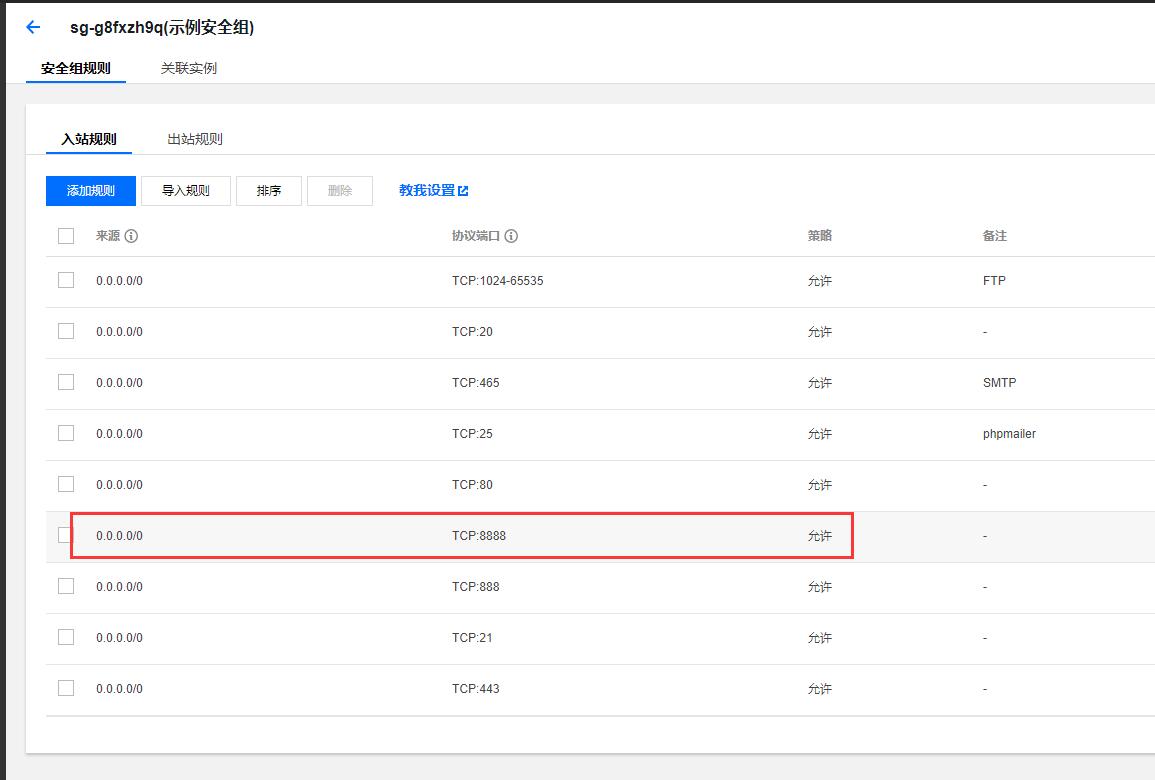Screen dimensions: 1155x780
Task: Switch to the 出站规则 tab
Action: (x=195, y=139)
